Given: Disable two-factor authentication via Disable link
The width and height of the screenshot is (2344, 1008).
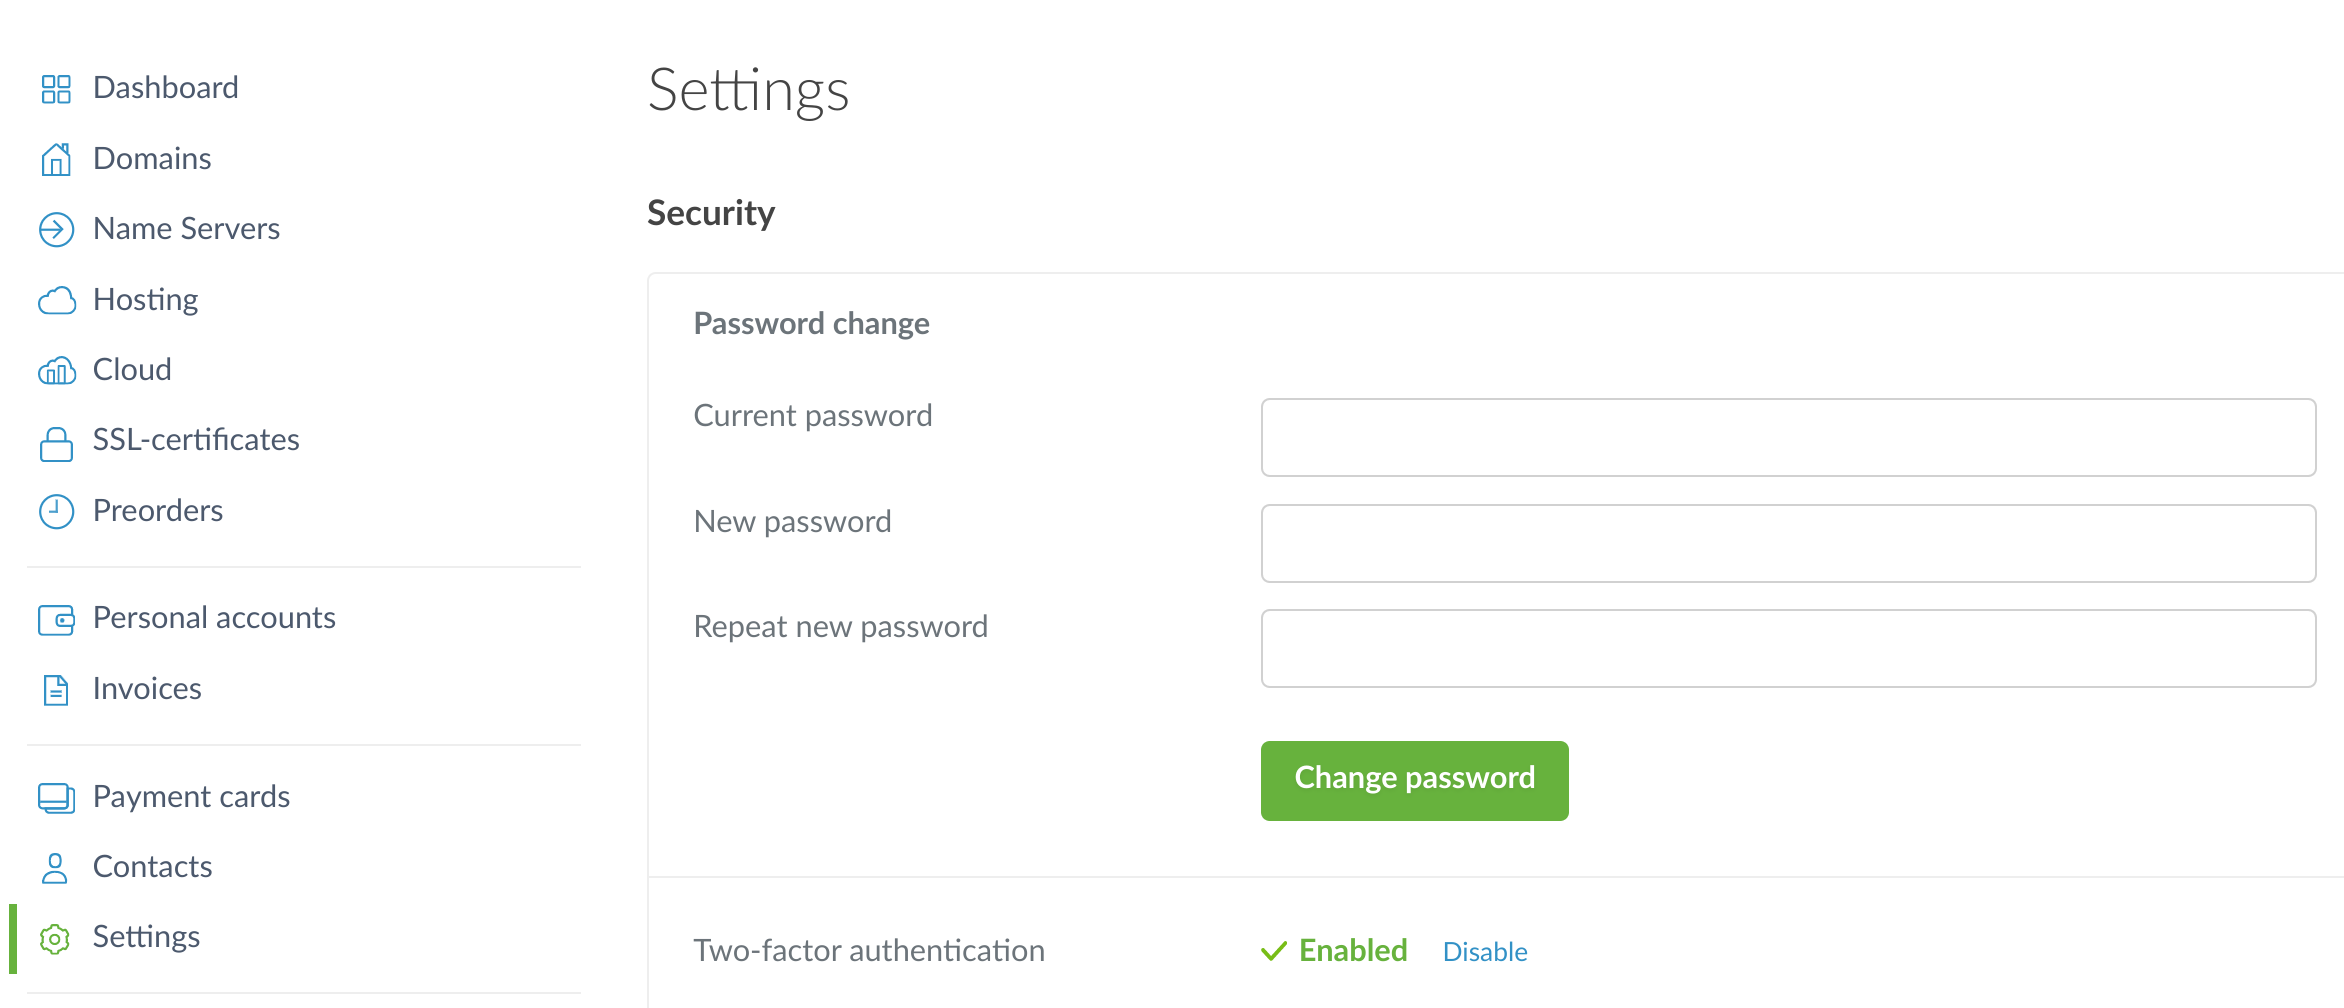Looking at the screenshot, I should pyautogui.click(x=1484, y=952).
